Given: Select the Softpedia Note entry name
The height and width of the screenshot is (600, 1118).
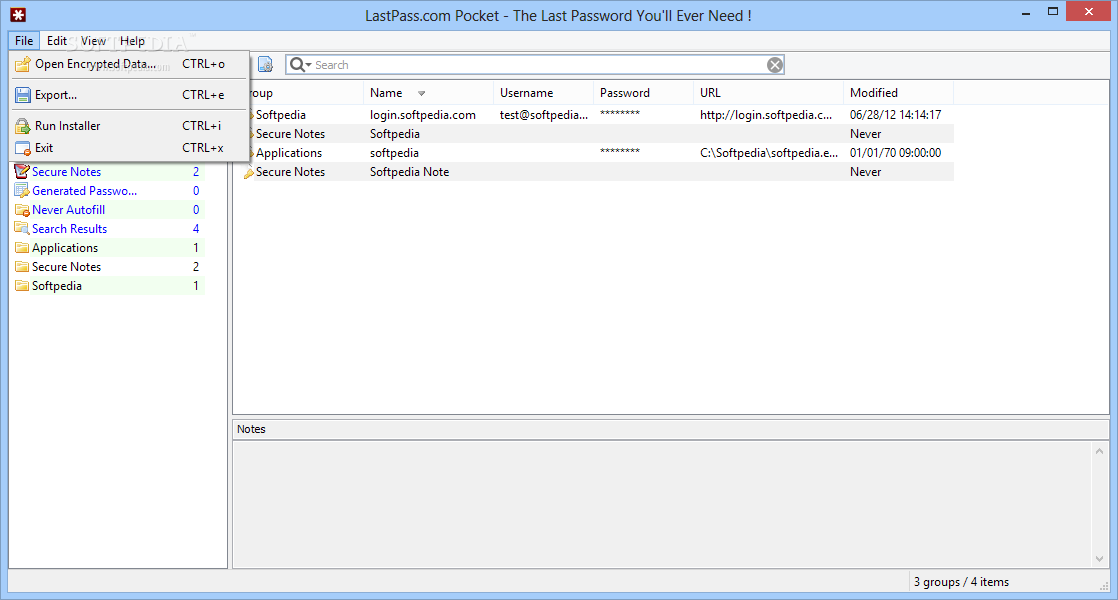Looking at the screenshot, I should [x=409, y=172].
